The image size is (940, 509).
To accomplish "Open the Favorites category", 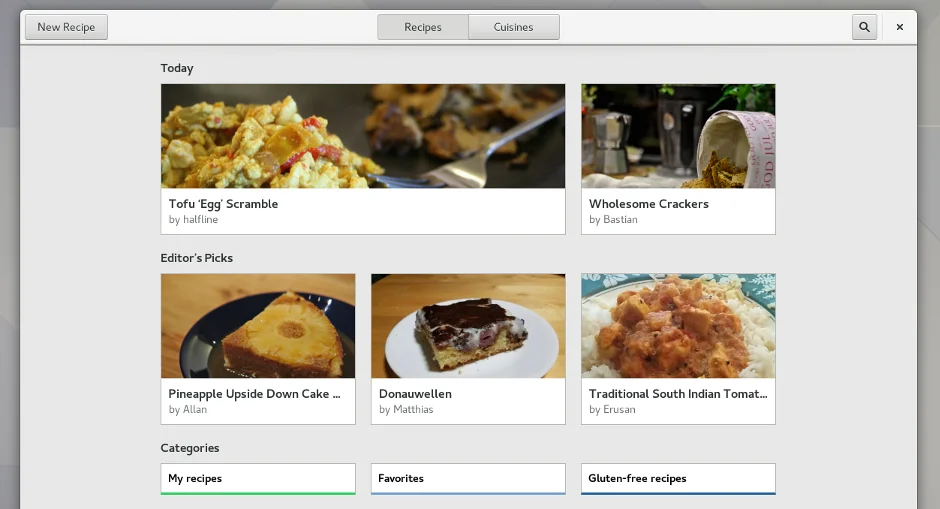I will (468, 478).
